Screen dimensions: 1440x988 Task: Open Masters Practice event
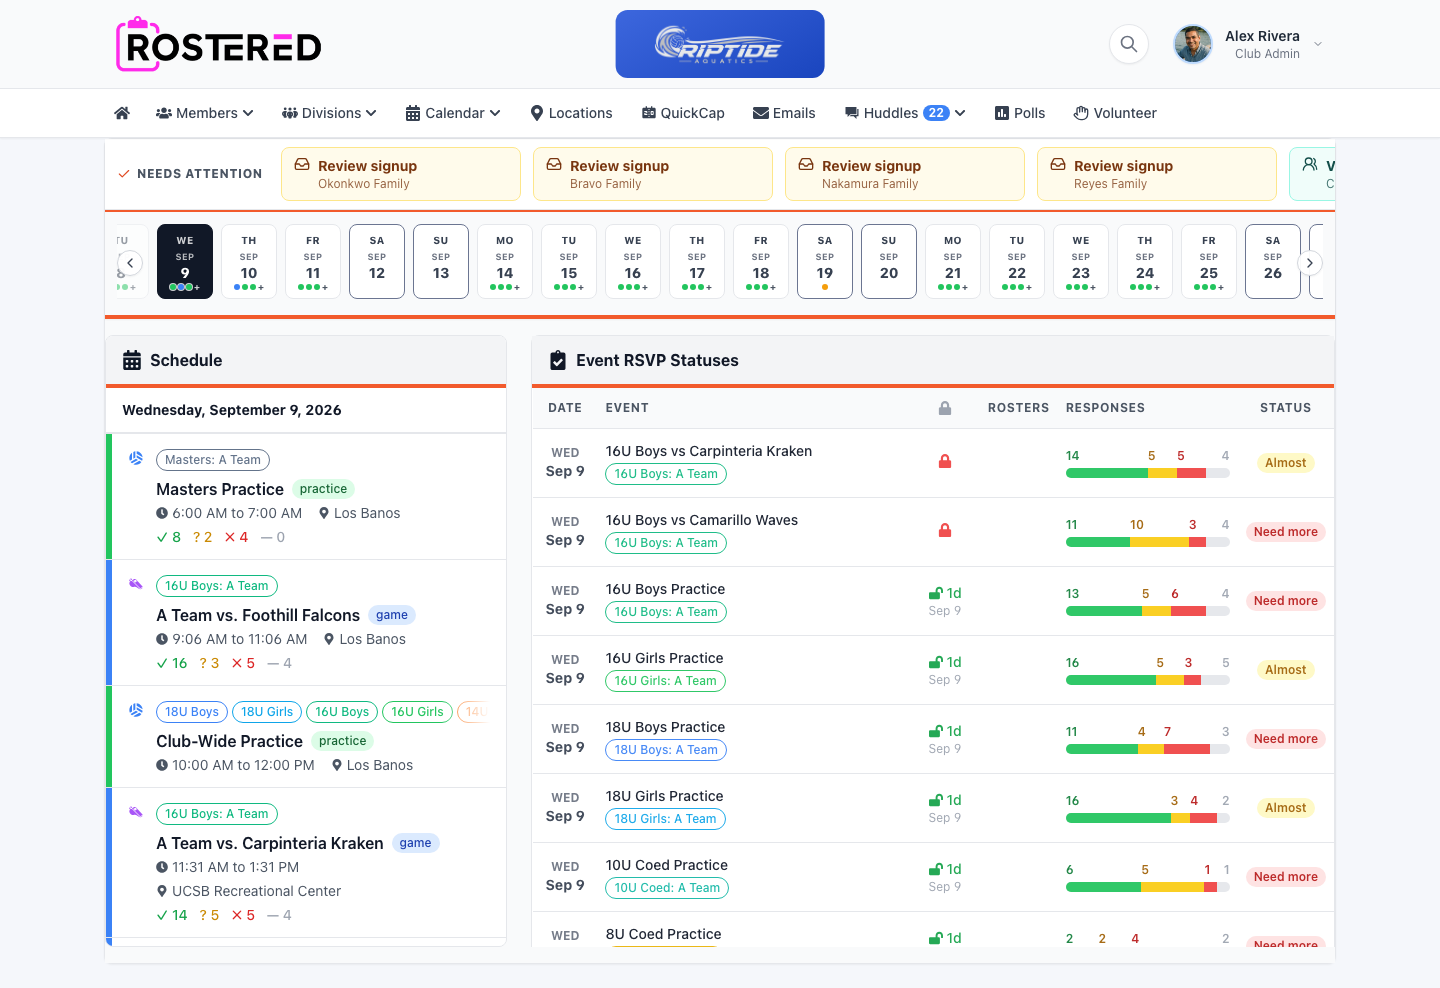point(220,489)
